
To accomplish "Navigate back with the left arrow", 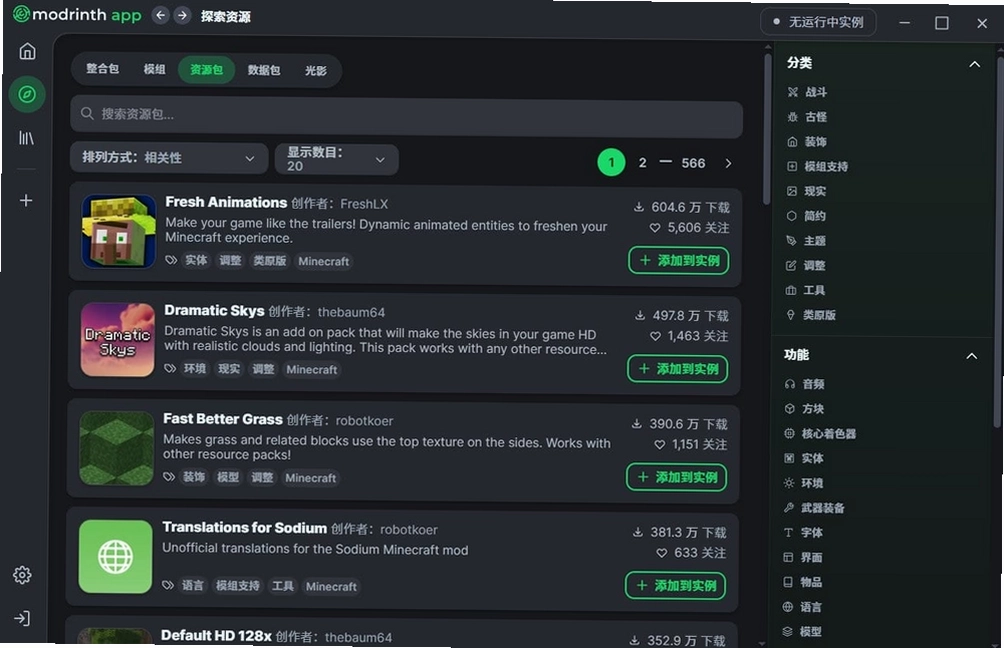I will 161,15.
